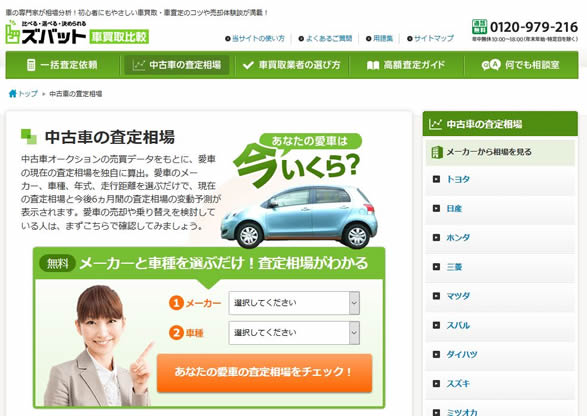Screen dimensions: 587x416
Task: Click the checkmark icon beside 車買取業者の選び方
Action: [x=248, y=65]
